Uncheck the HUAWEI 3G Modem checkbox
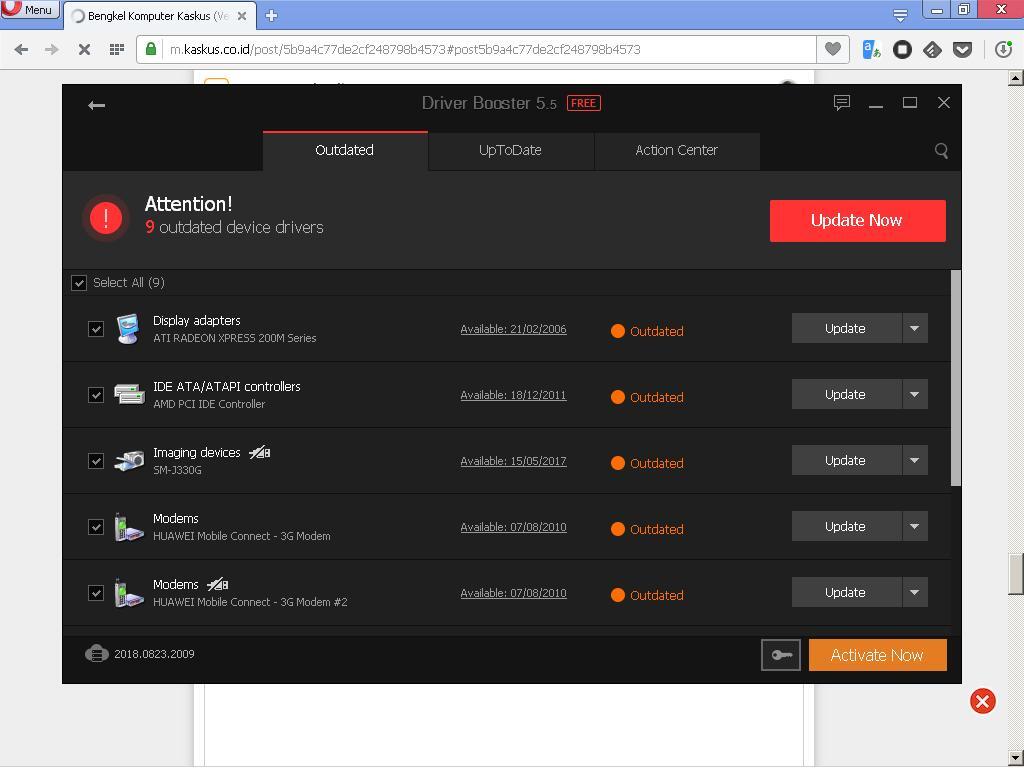The width and height of the screenshot is (1024, 768). point(96,526)
